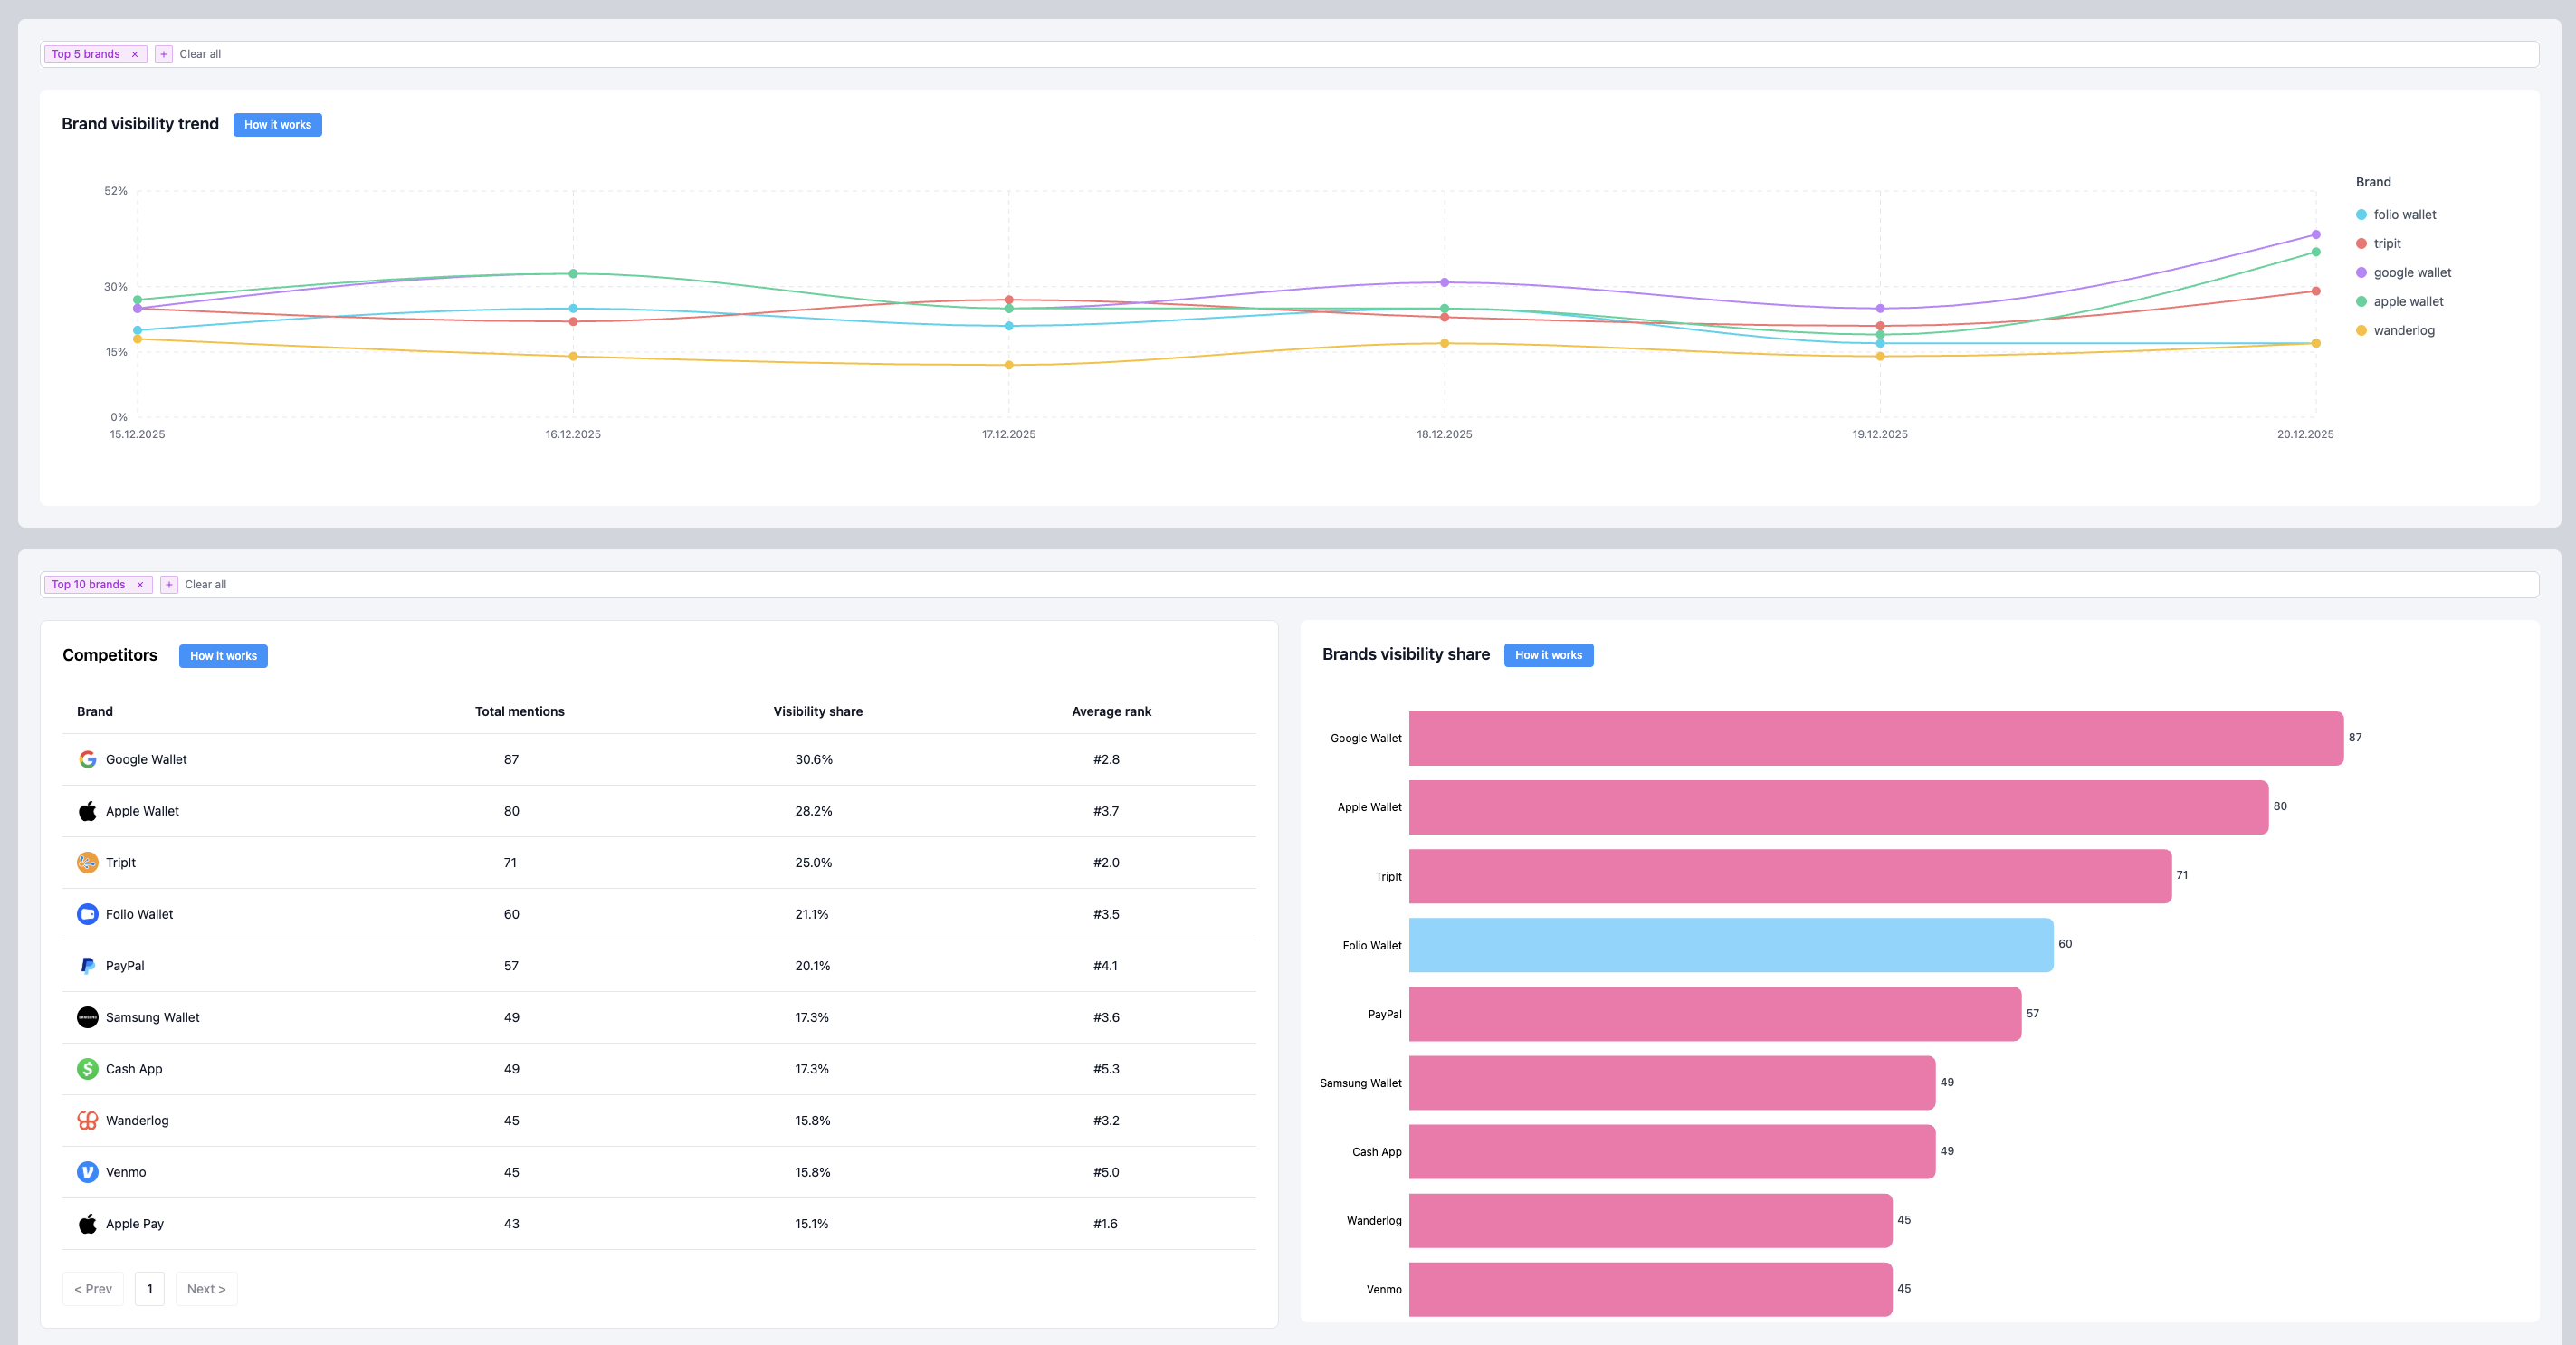
Task: Click the Cash App green dollar icon
Action: point(88,1069)
